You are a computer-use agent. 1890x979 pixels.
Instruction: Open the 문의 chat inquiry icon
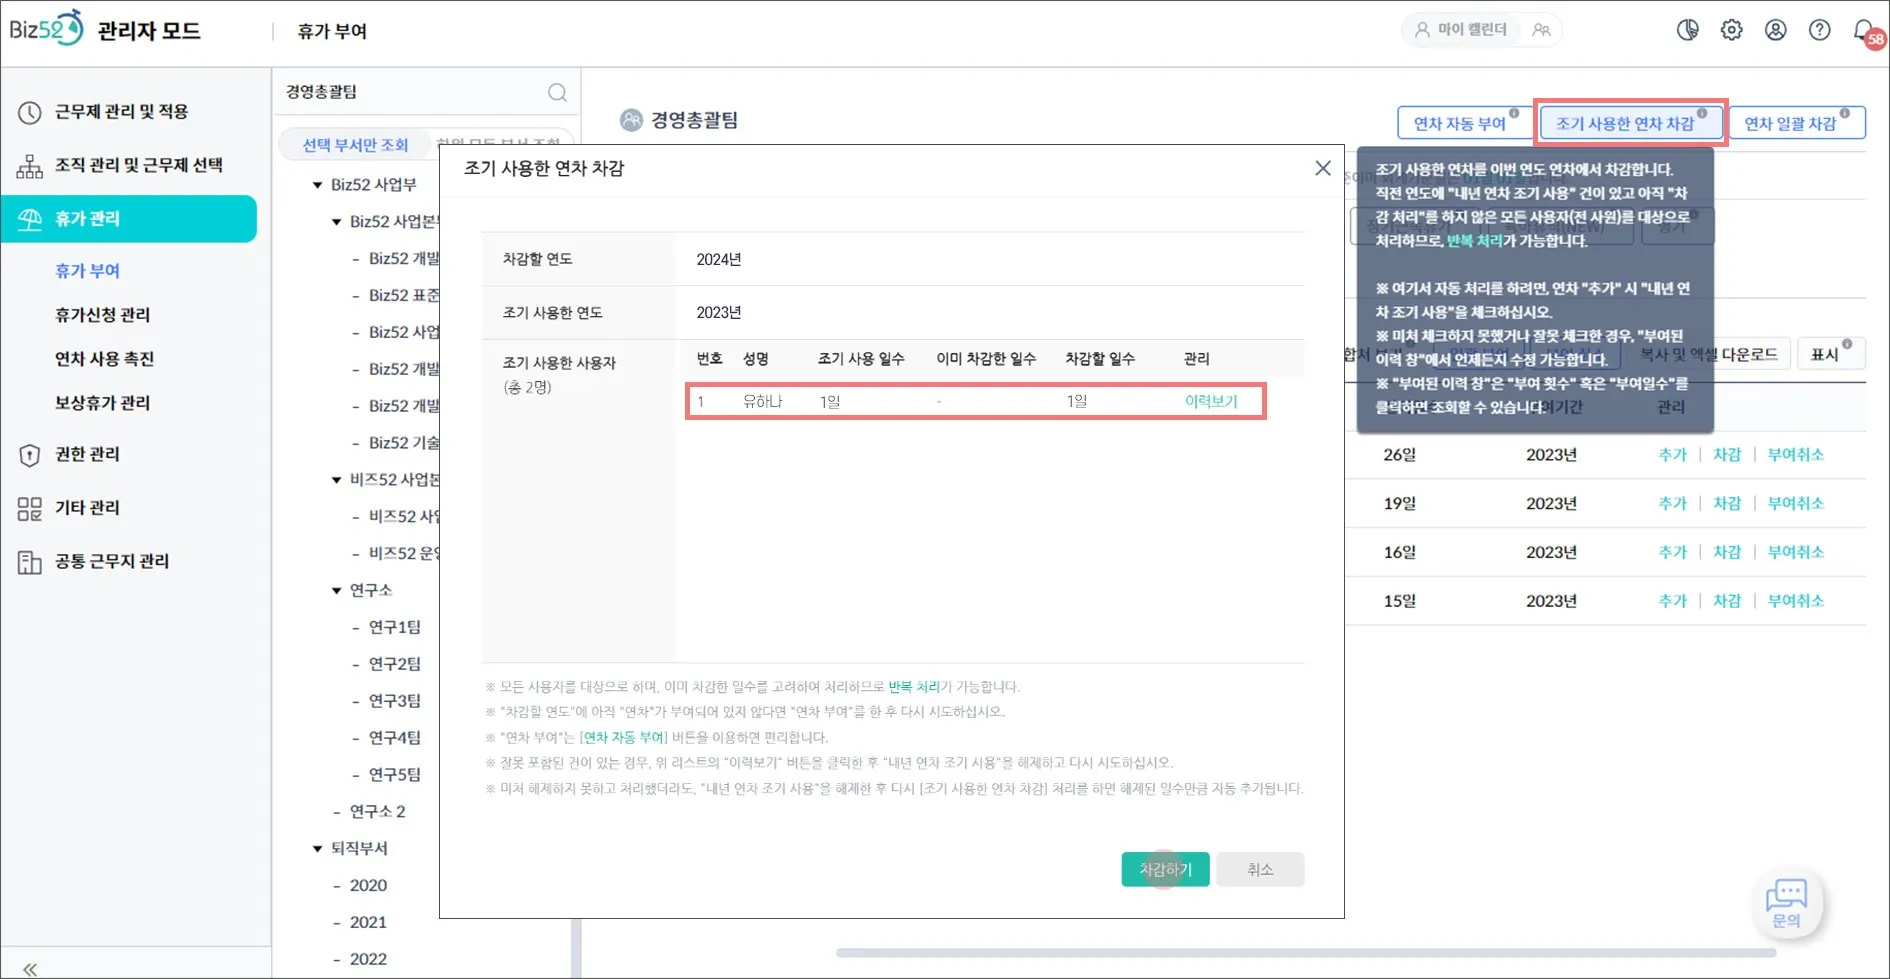(x=1786, y=903)
